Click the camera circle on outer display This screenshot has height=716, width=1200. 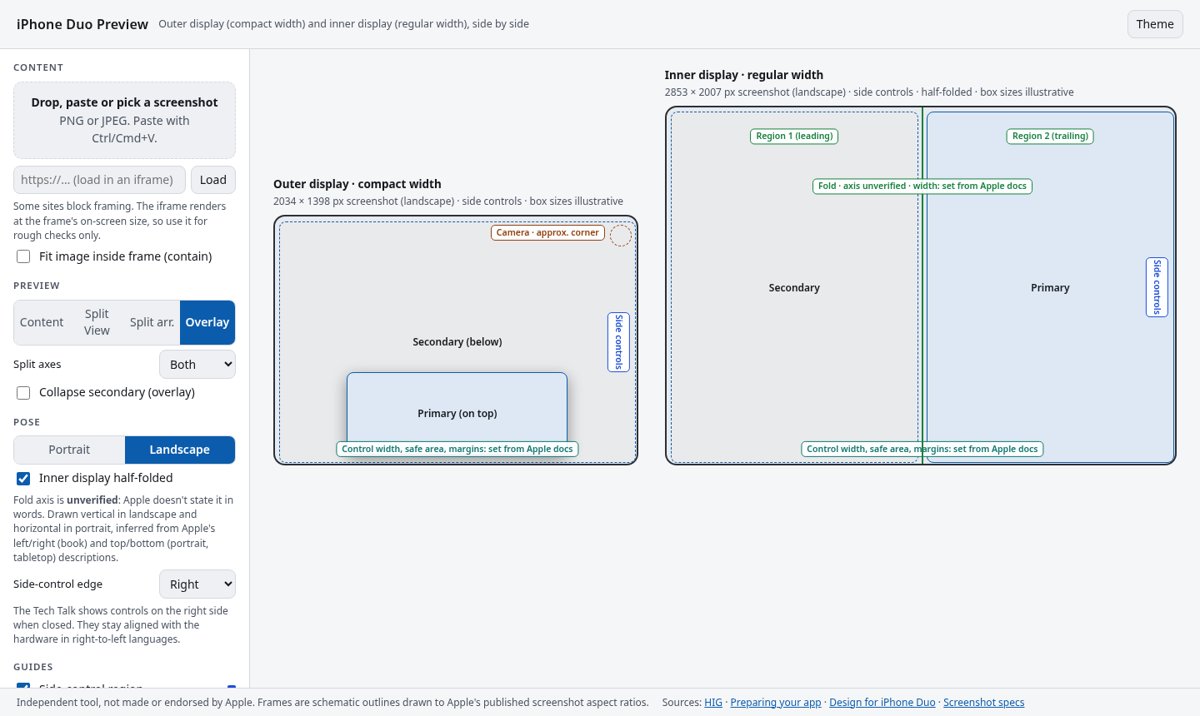pyautogui.click(x=621, y=236)
